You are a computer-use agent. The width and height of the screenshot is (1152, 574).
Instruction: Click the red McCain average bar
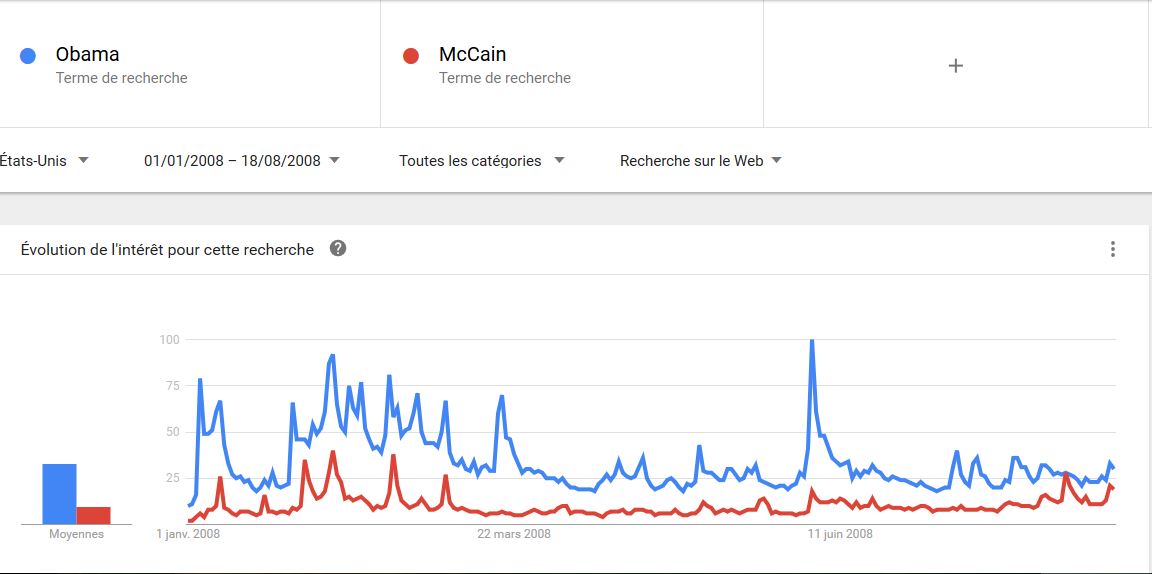(x=93, y=515)
